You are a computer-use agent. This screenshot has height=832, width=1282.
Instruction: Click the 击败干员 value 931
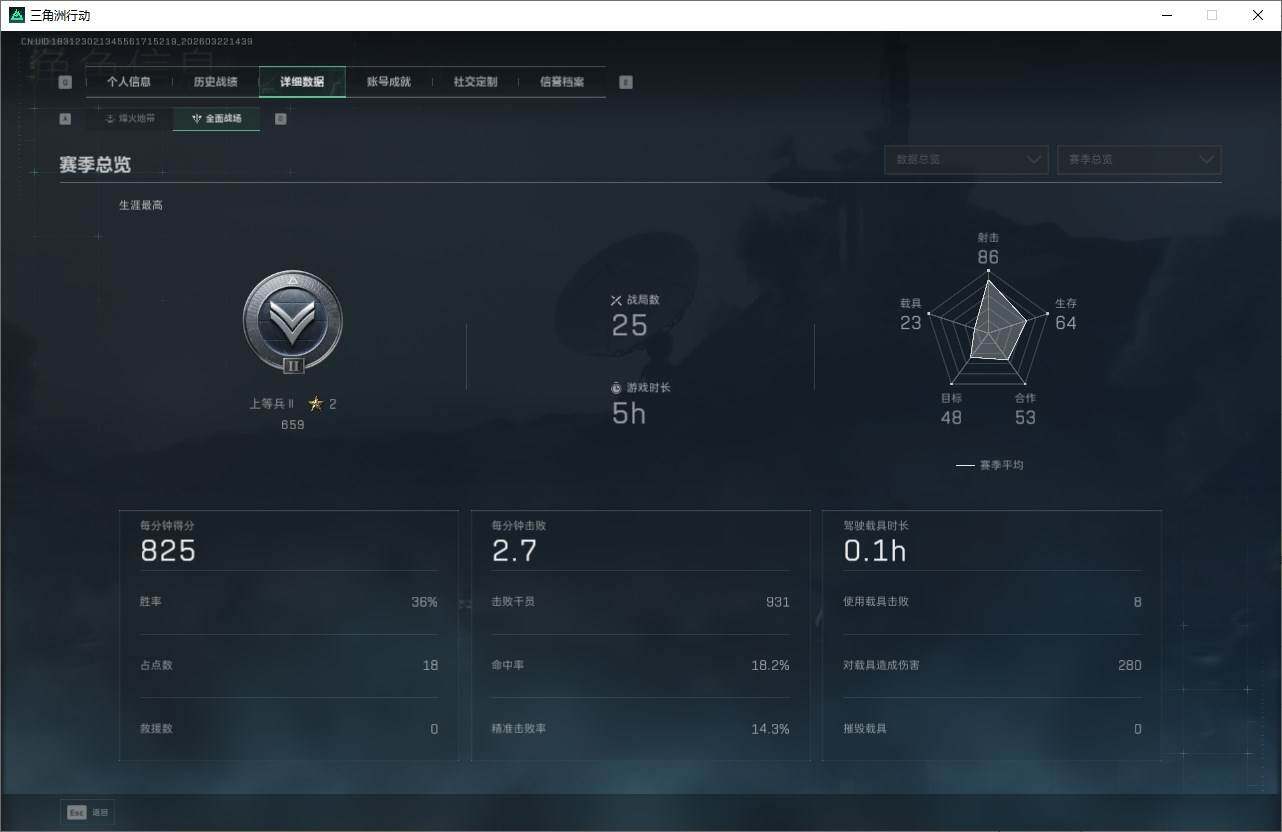[x=778, y=602]
